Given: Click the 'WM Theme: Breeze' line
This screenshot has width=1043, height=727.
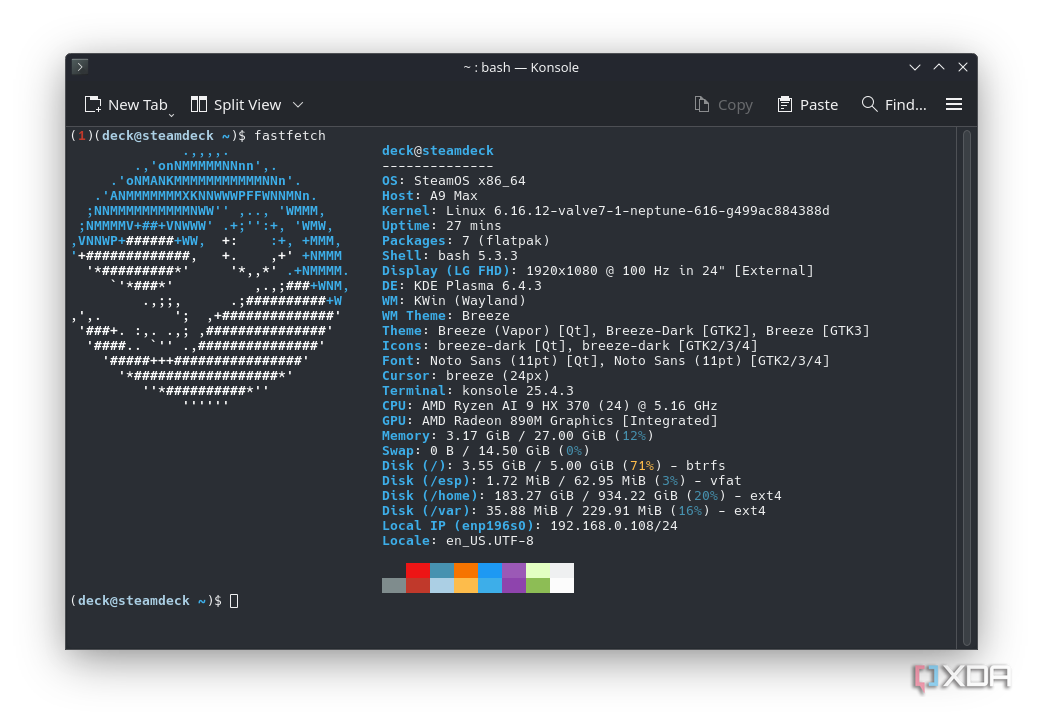Looking at the screenshot, I should 446,315.
